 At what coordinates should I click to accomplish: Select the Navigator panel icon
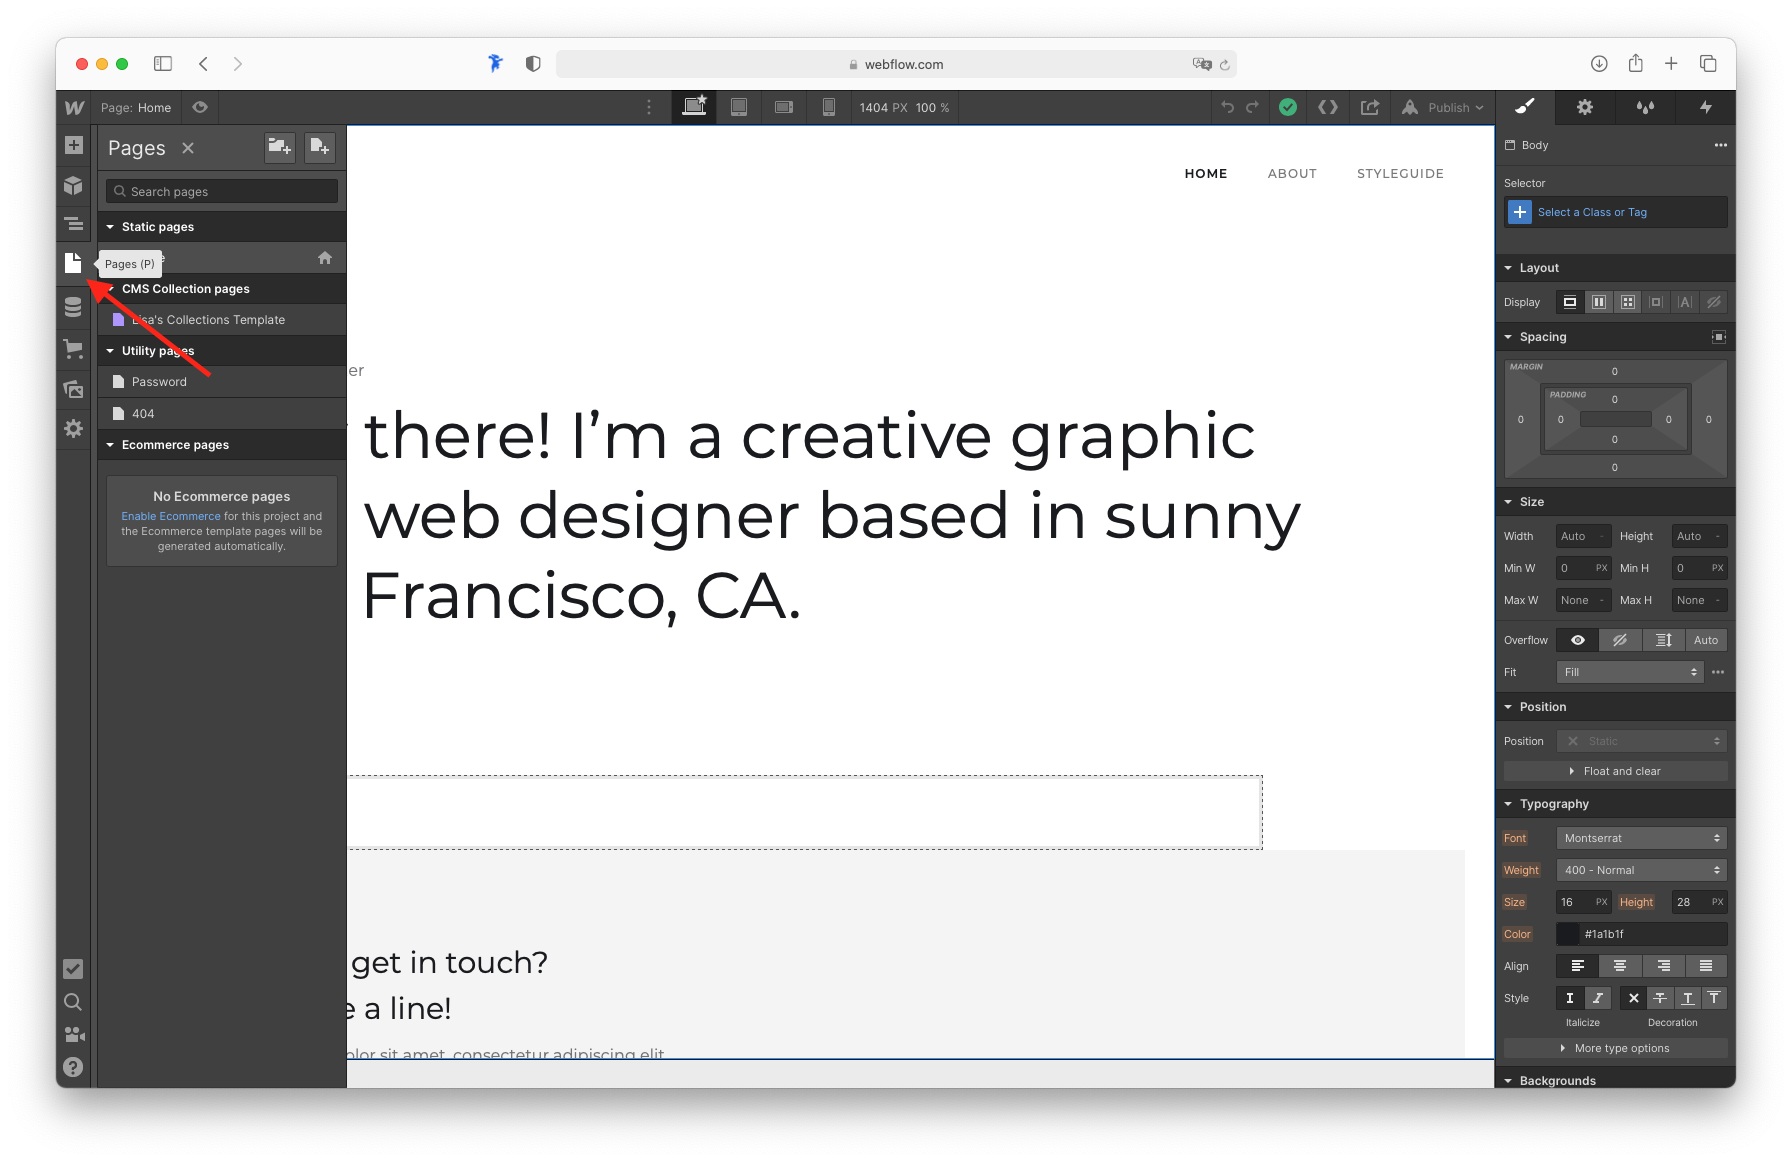pos(73,224)
